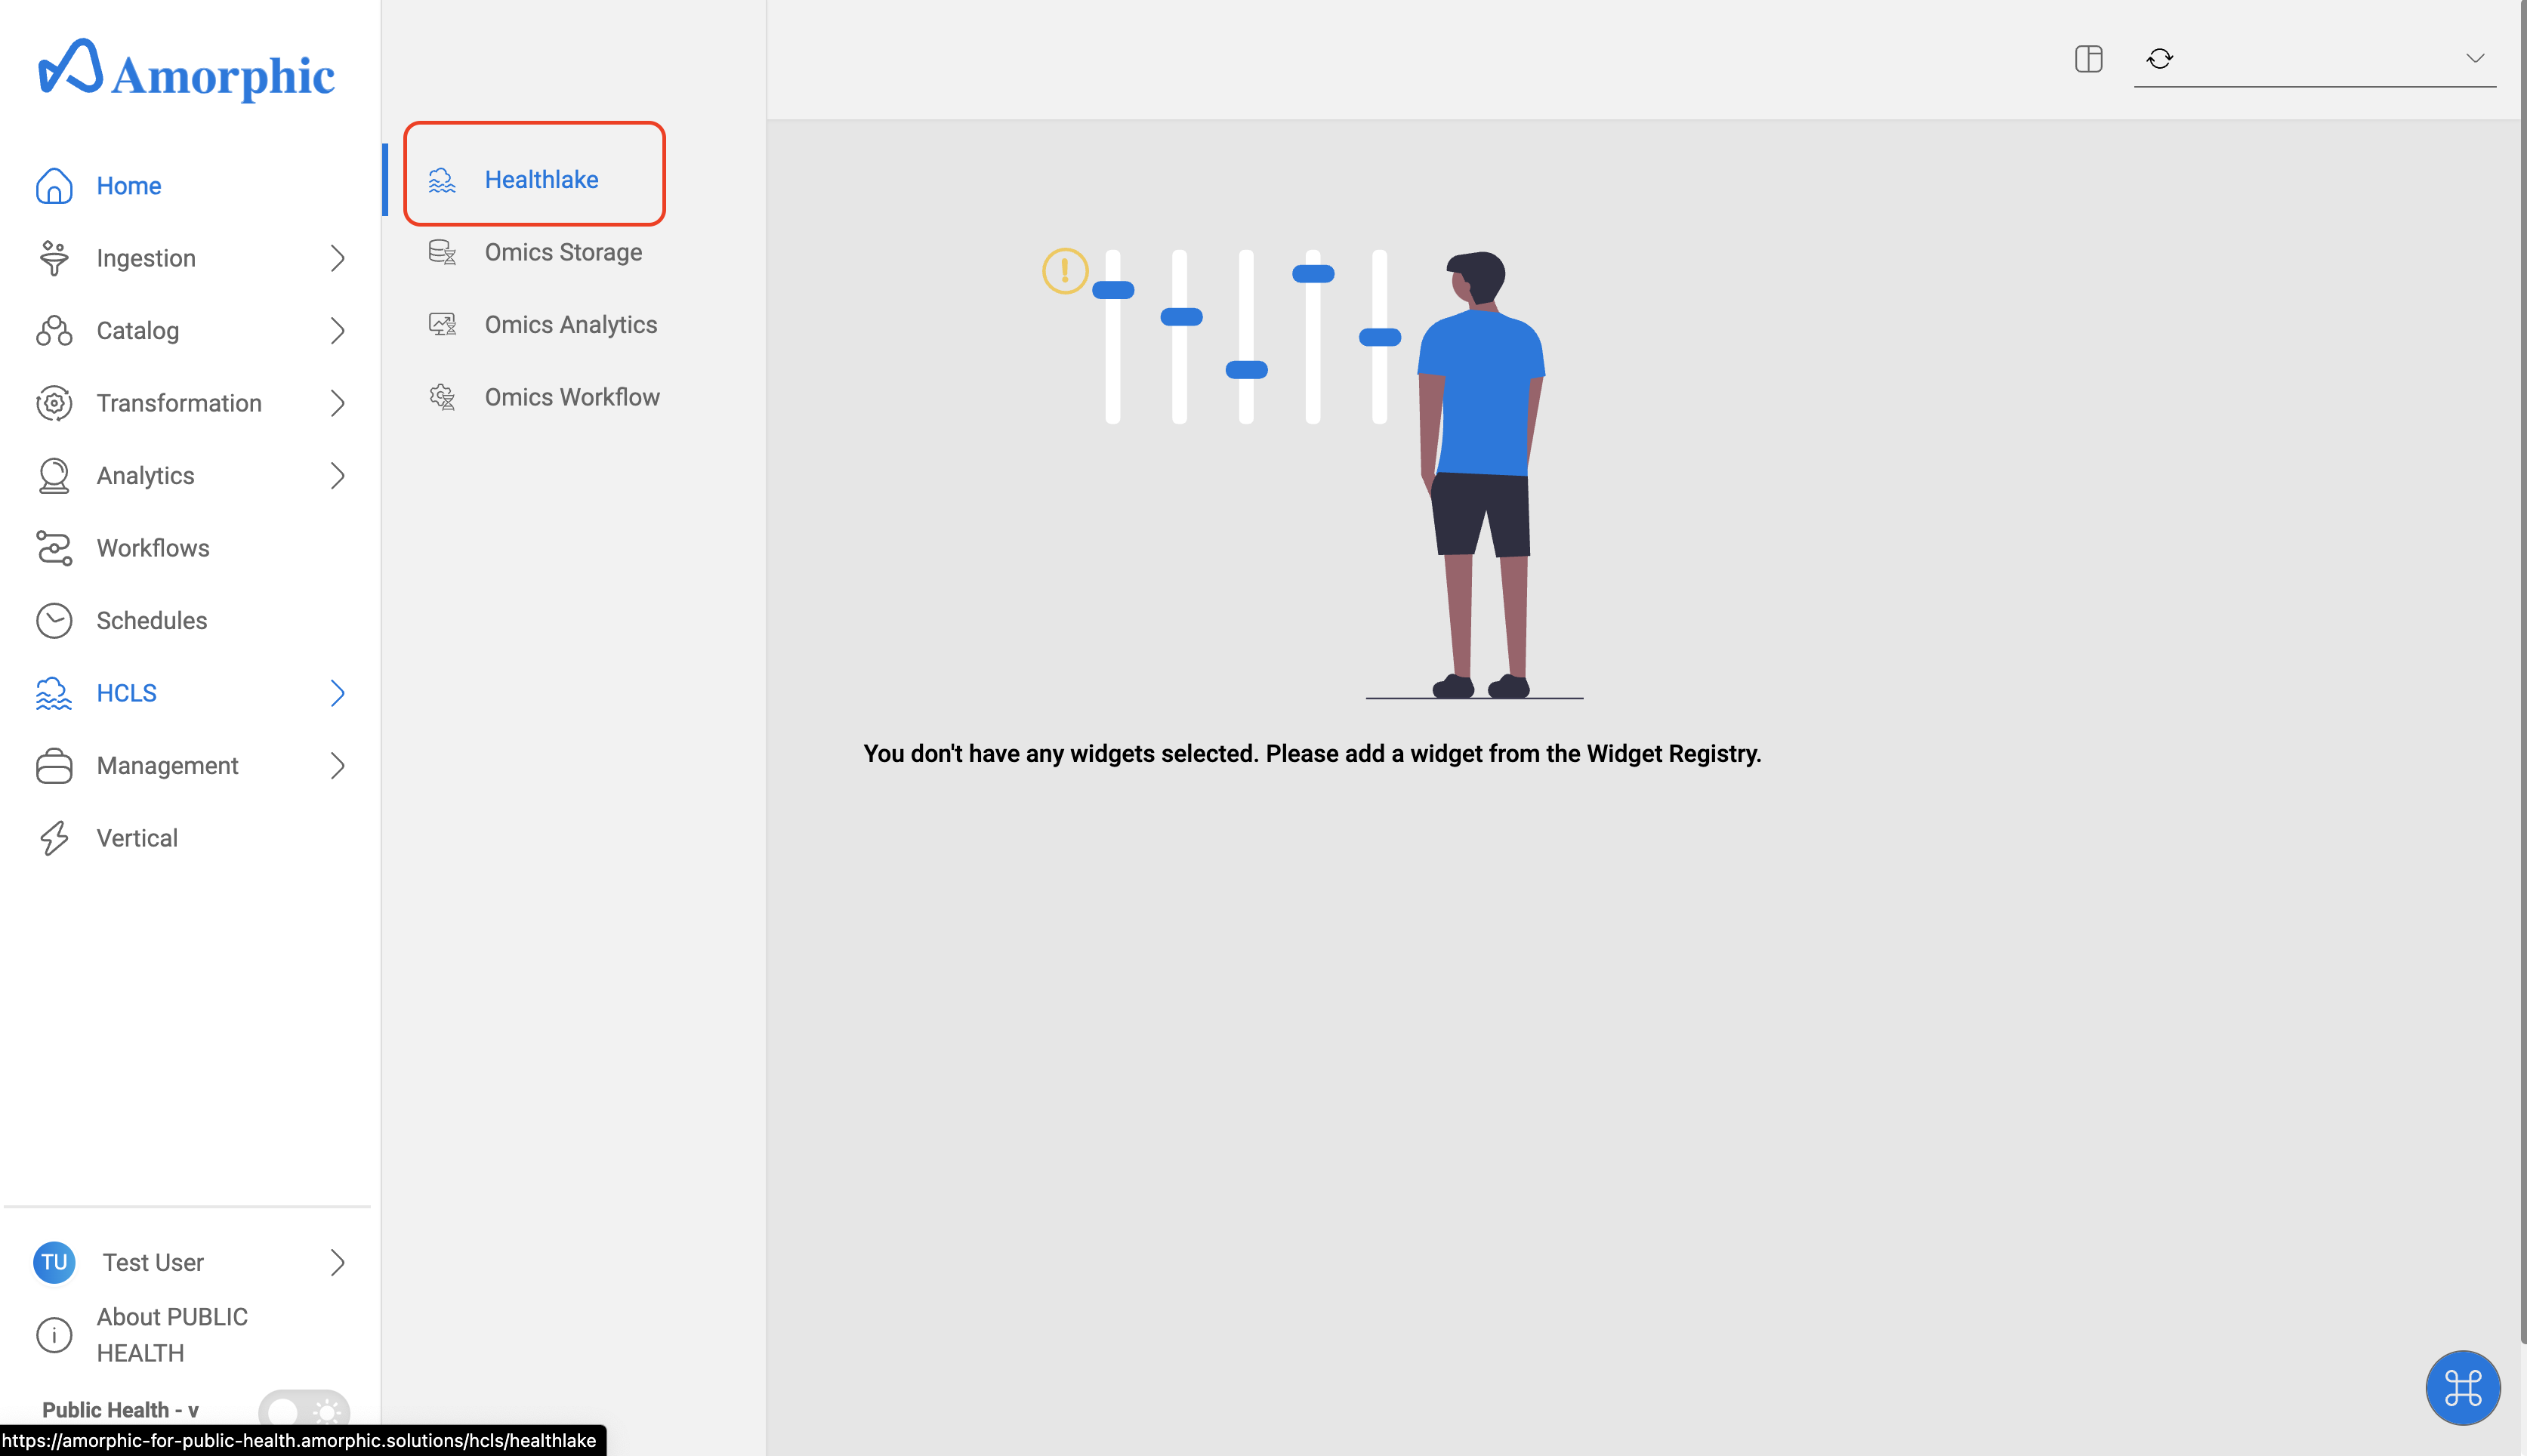The height and width of the screenshot is (1456, 2527).
Task: Click the Management label
Action: pos(168,766)
